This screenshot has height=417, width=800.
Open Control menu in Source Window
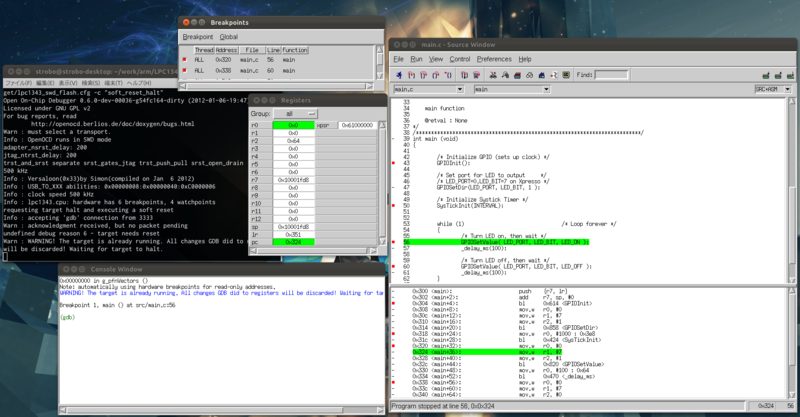460,59
